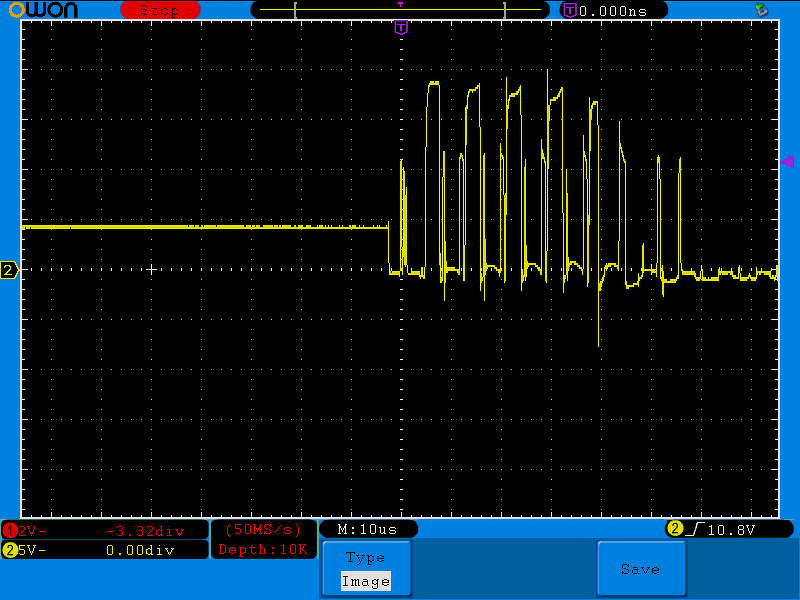800x600 pixels.
Task: Open the Type Image option
Action: [x=366, y=568]
